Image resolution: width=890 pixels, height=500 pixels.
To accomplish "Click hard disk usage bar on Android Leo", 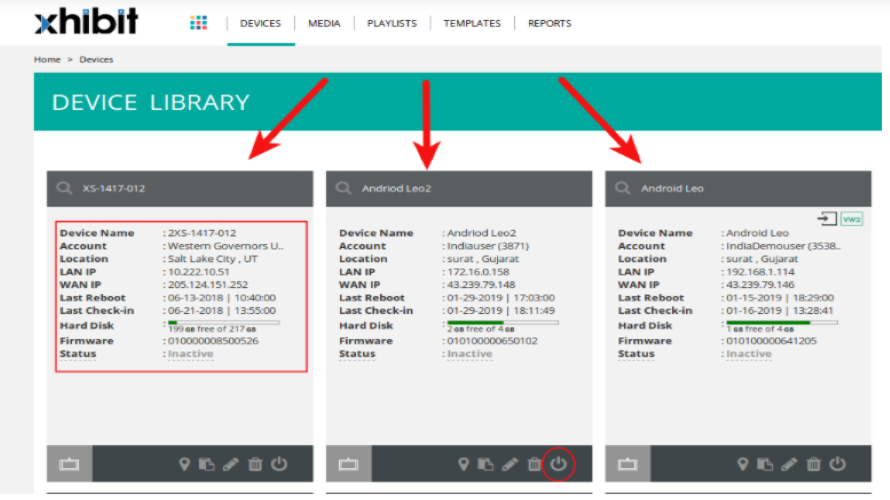I will (781, 322).
